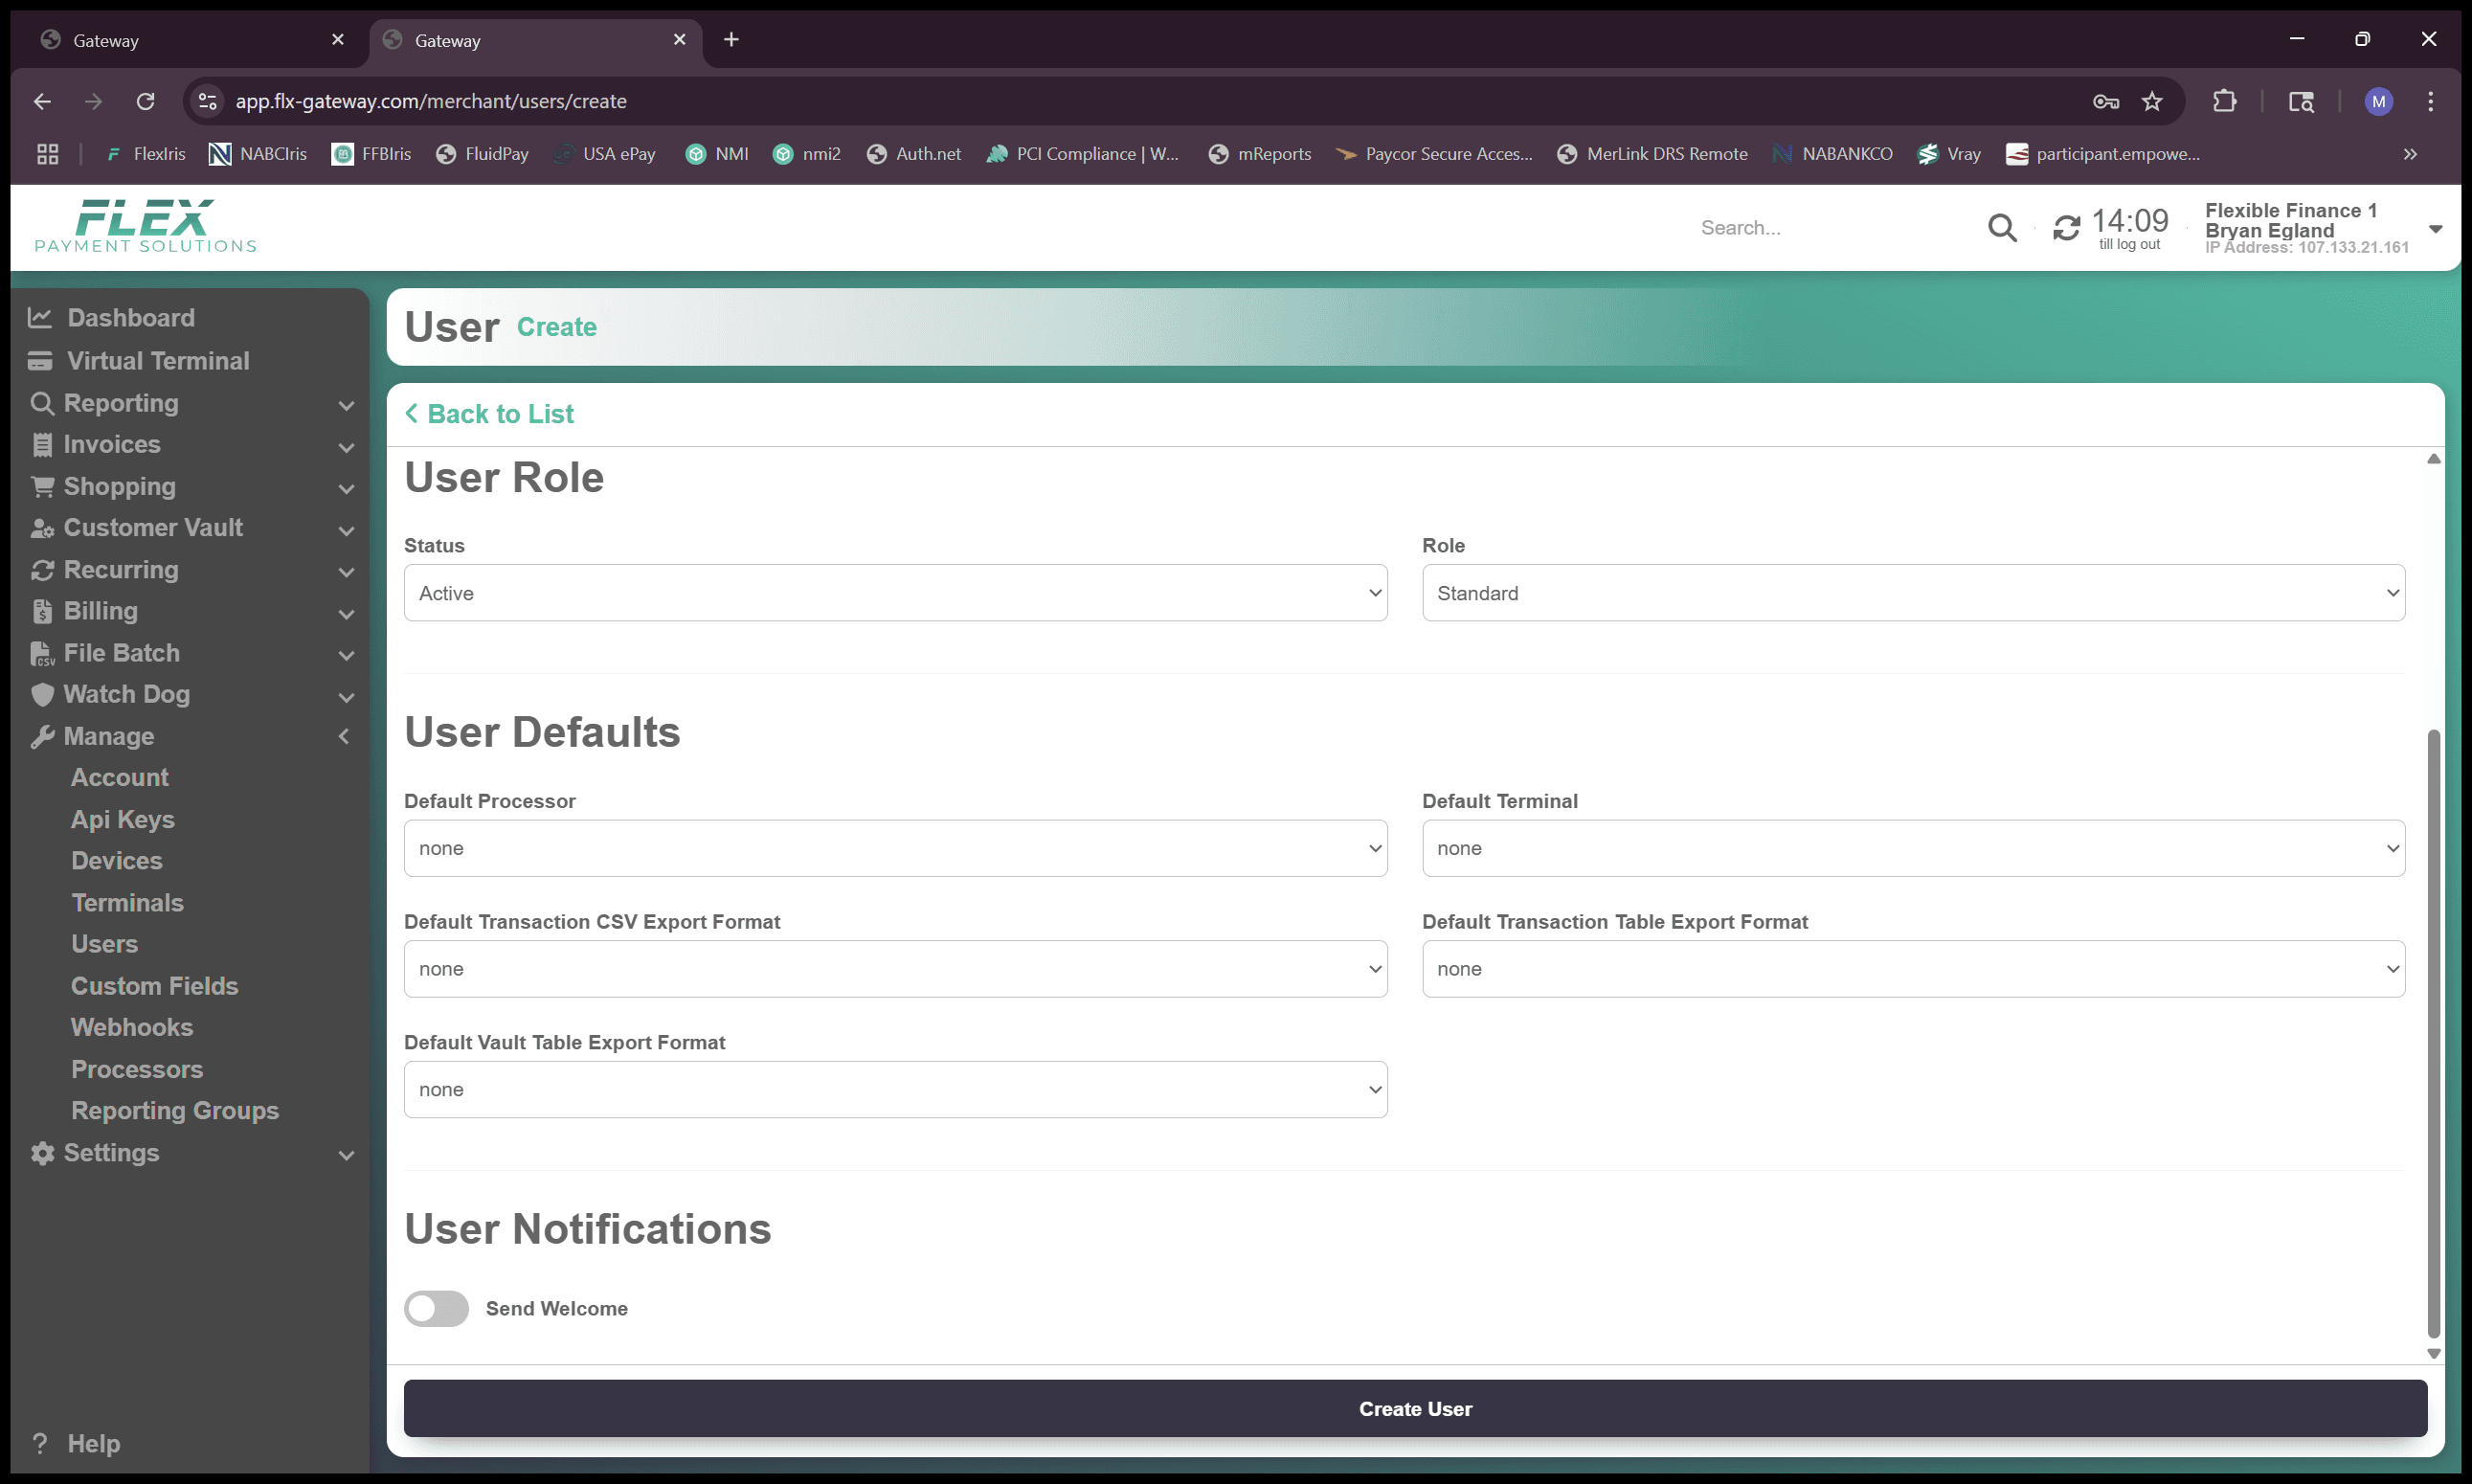
Task: Open the Help link in sidebar
Action: tap(76, 1444)
